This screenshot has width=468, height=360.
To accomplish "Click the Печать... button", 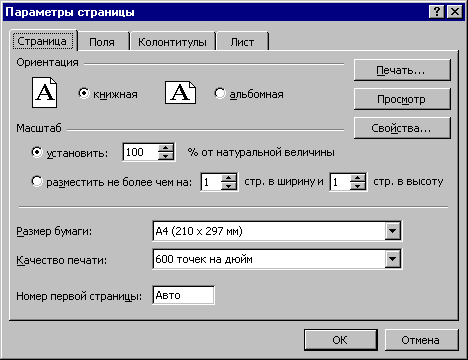I will [402, 70].
